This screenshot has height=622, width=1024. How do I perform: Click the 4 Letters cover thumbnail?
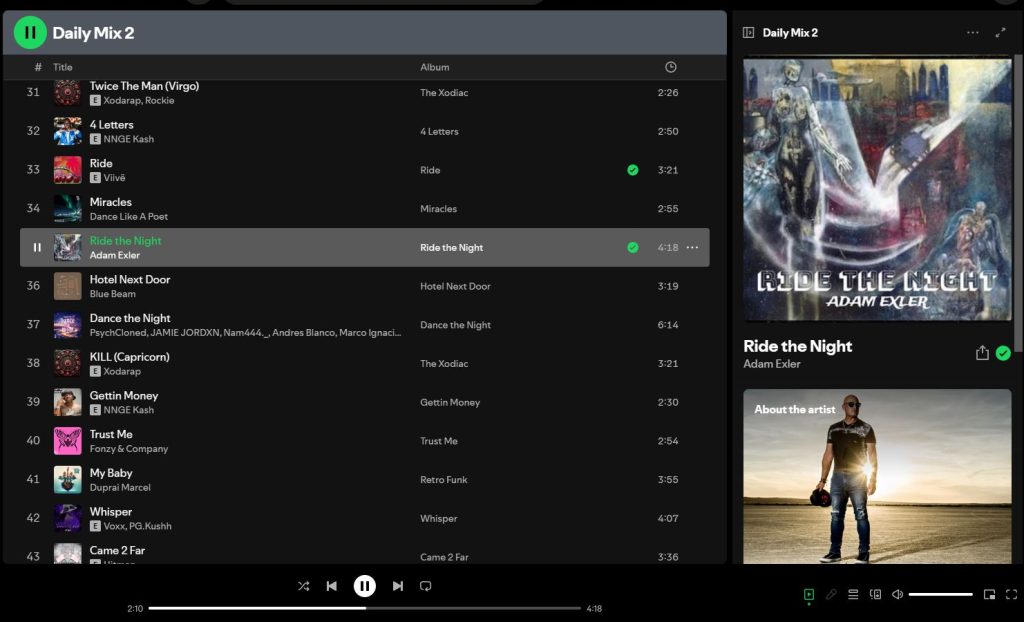[67, 131]
